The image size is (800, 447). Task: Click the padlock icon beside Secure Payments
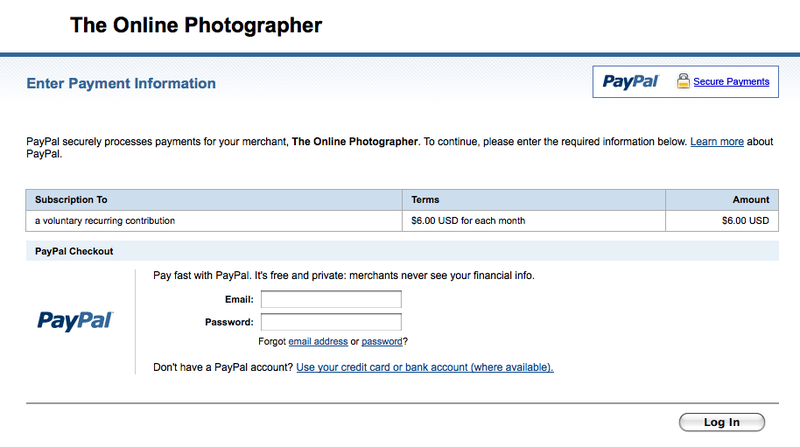click(x=683, y=81)
